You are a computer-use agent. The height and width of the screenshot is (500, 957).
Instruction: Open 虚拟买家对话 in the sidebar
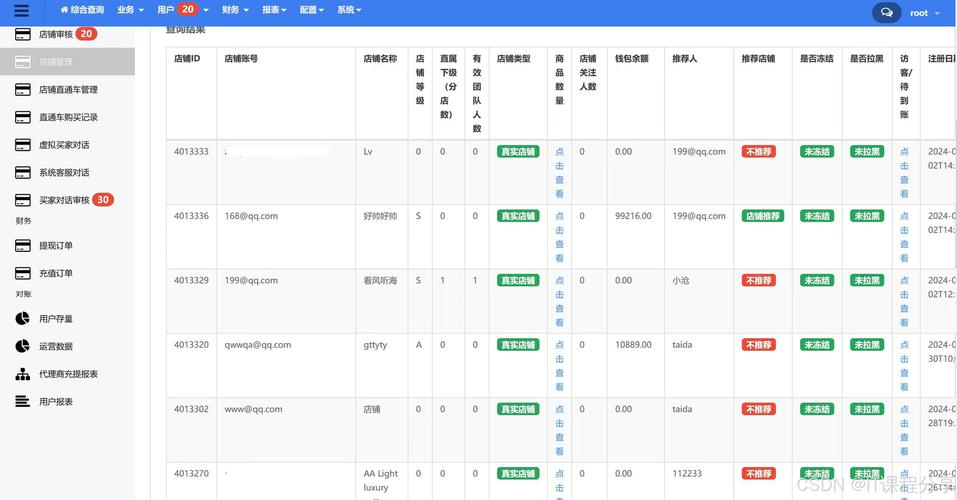coord(64,145)
